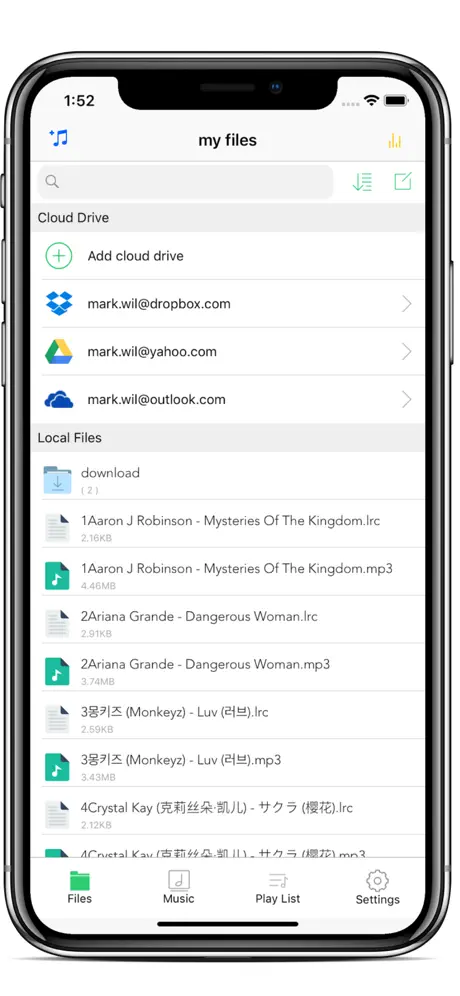Screen dimensions: 460x996
Task: Select 1Aaron J Robinson - Mysteries Of The Kingdom.lrc
Action: click(230, 521)
